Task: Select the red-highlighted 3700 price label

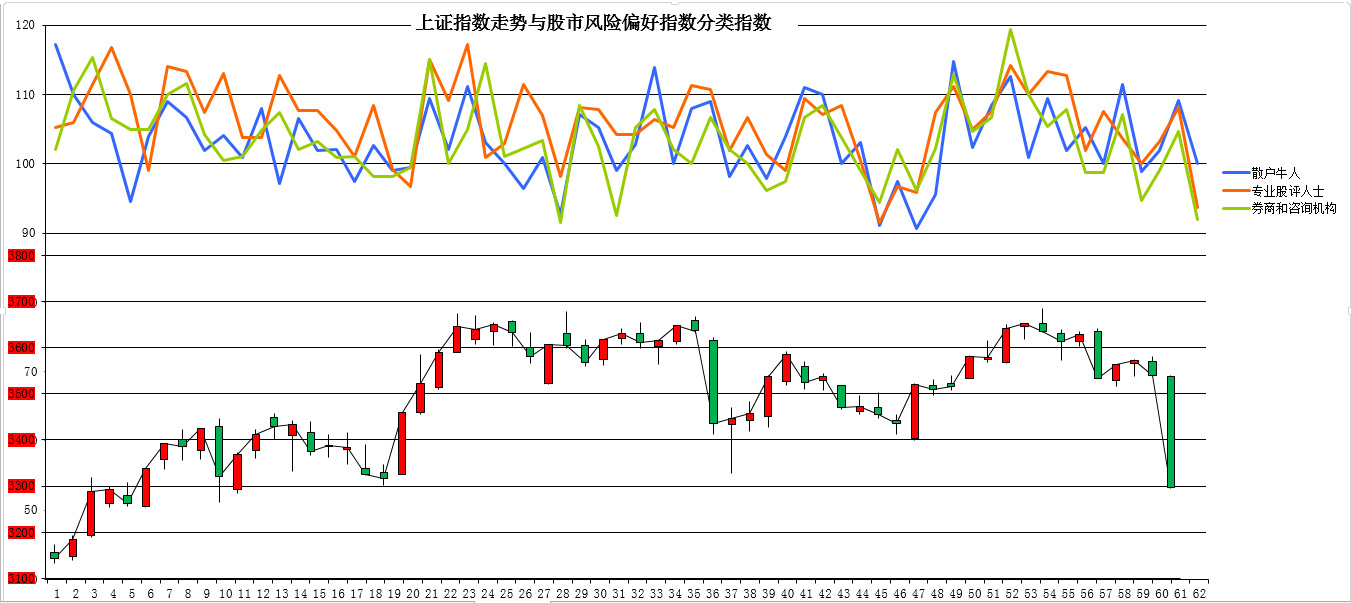Action: (x=21, y=302)
